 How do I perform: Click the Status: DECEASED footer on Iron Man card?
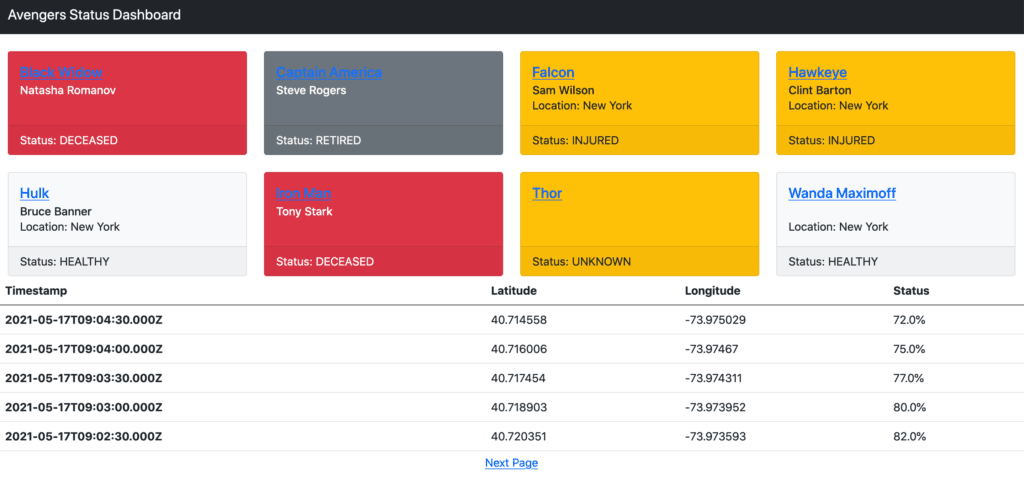[x=325, y=262]
